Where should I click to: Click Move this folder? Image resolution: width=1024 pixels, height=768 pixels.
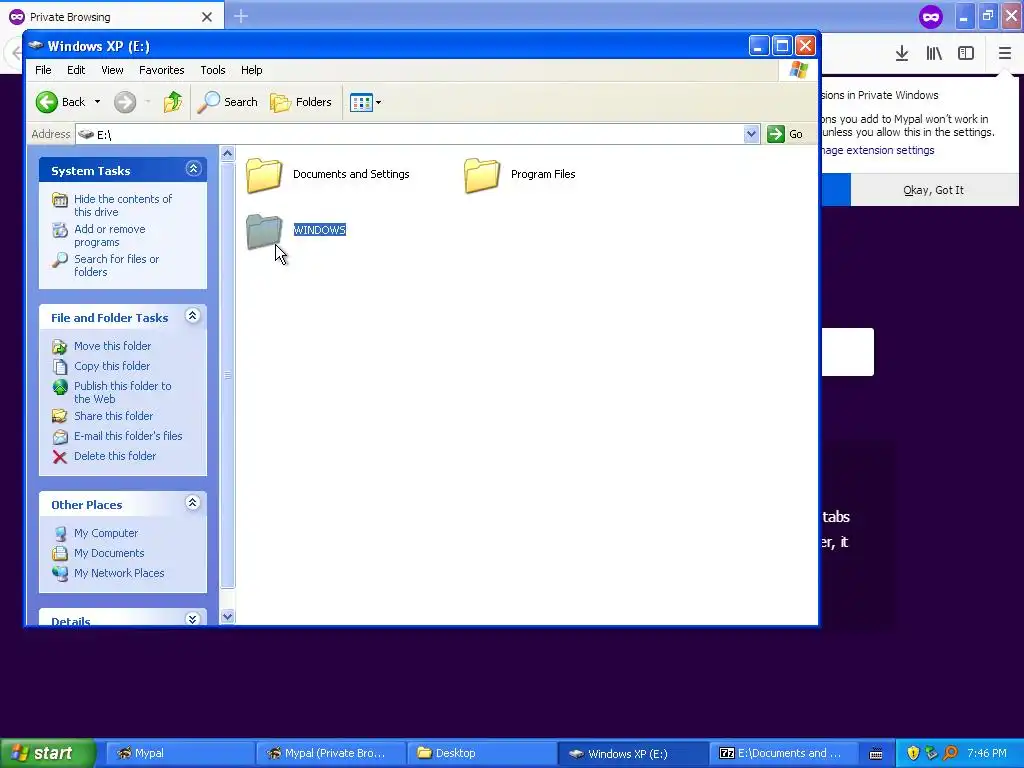112,346
